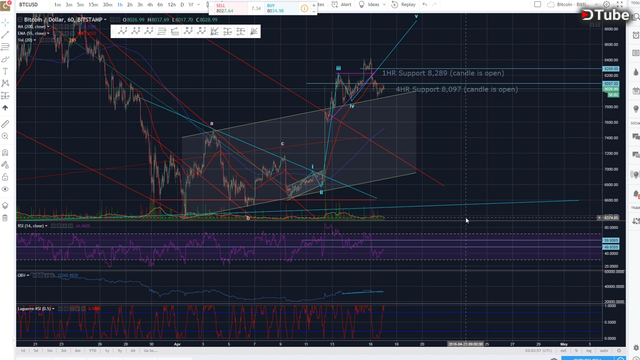Screen dimensions: 640x360
Task: Click the BUY price button
Action: point(282,8)
